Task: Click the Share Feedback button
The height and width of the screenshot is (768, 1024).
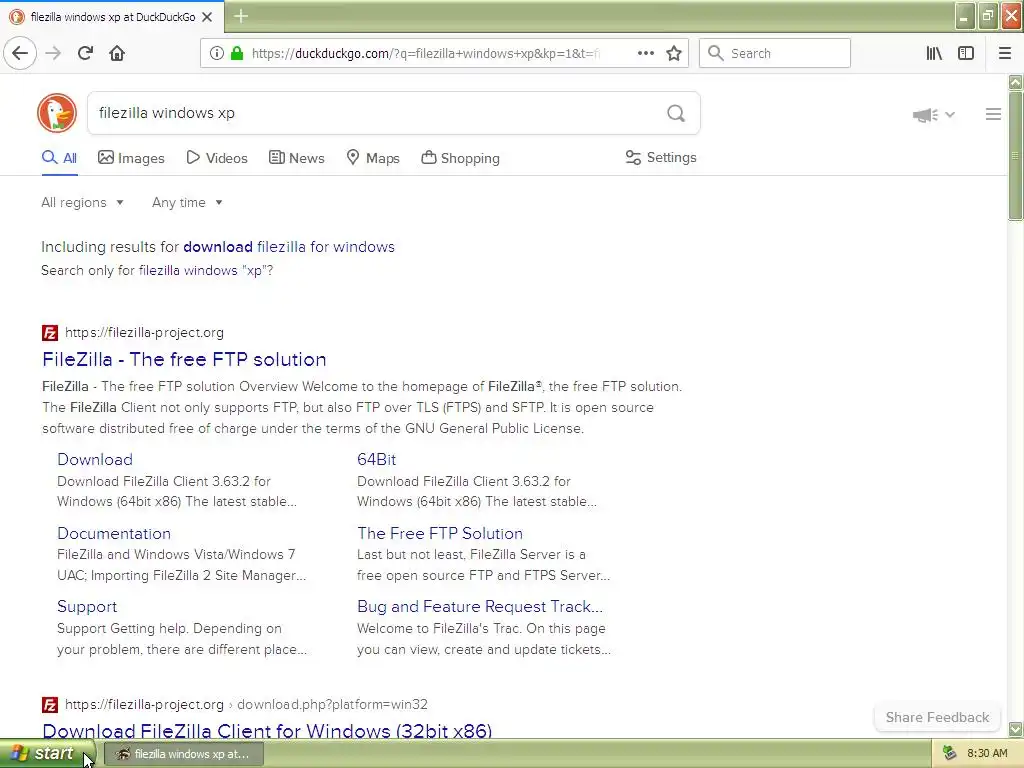Action: 937,717
